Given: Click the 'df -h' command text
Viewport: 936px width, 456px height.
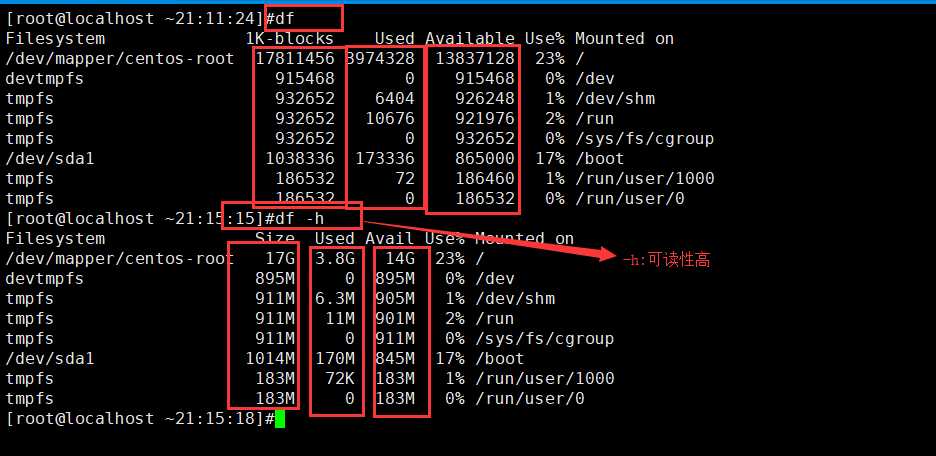Looking at the screenshot, I should (x=300, y=218).
